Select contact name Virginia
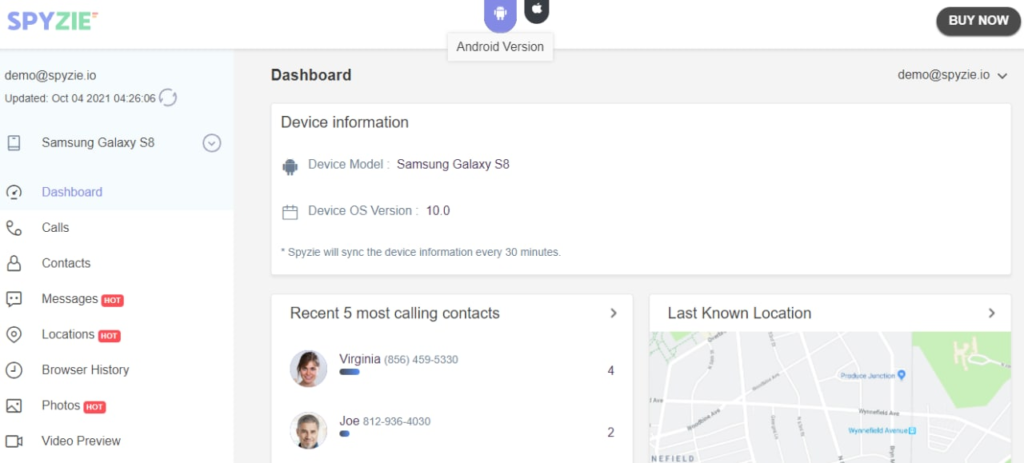This screenshot has height=463, width=1024. [x=360, y=359]
